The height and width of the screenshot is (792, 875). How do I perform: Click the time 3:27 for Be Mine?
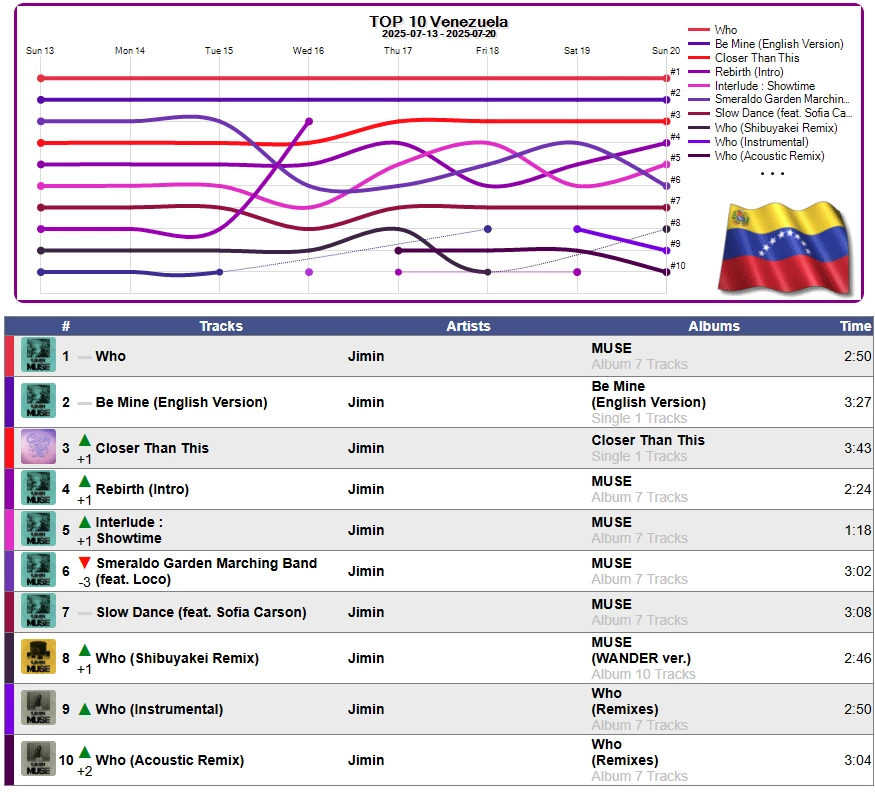click(x=857, y=402)
